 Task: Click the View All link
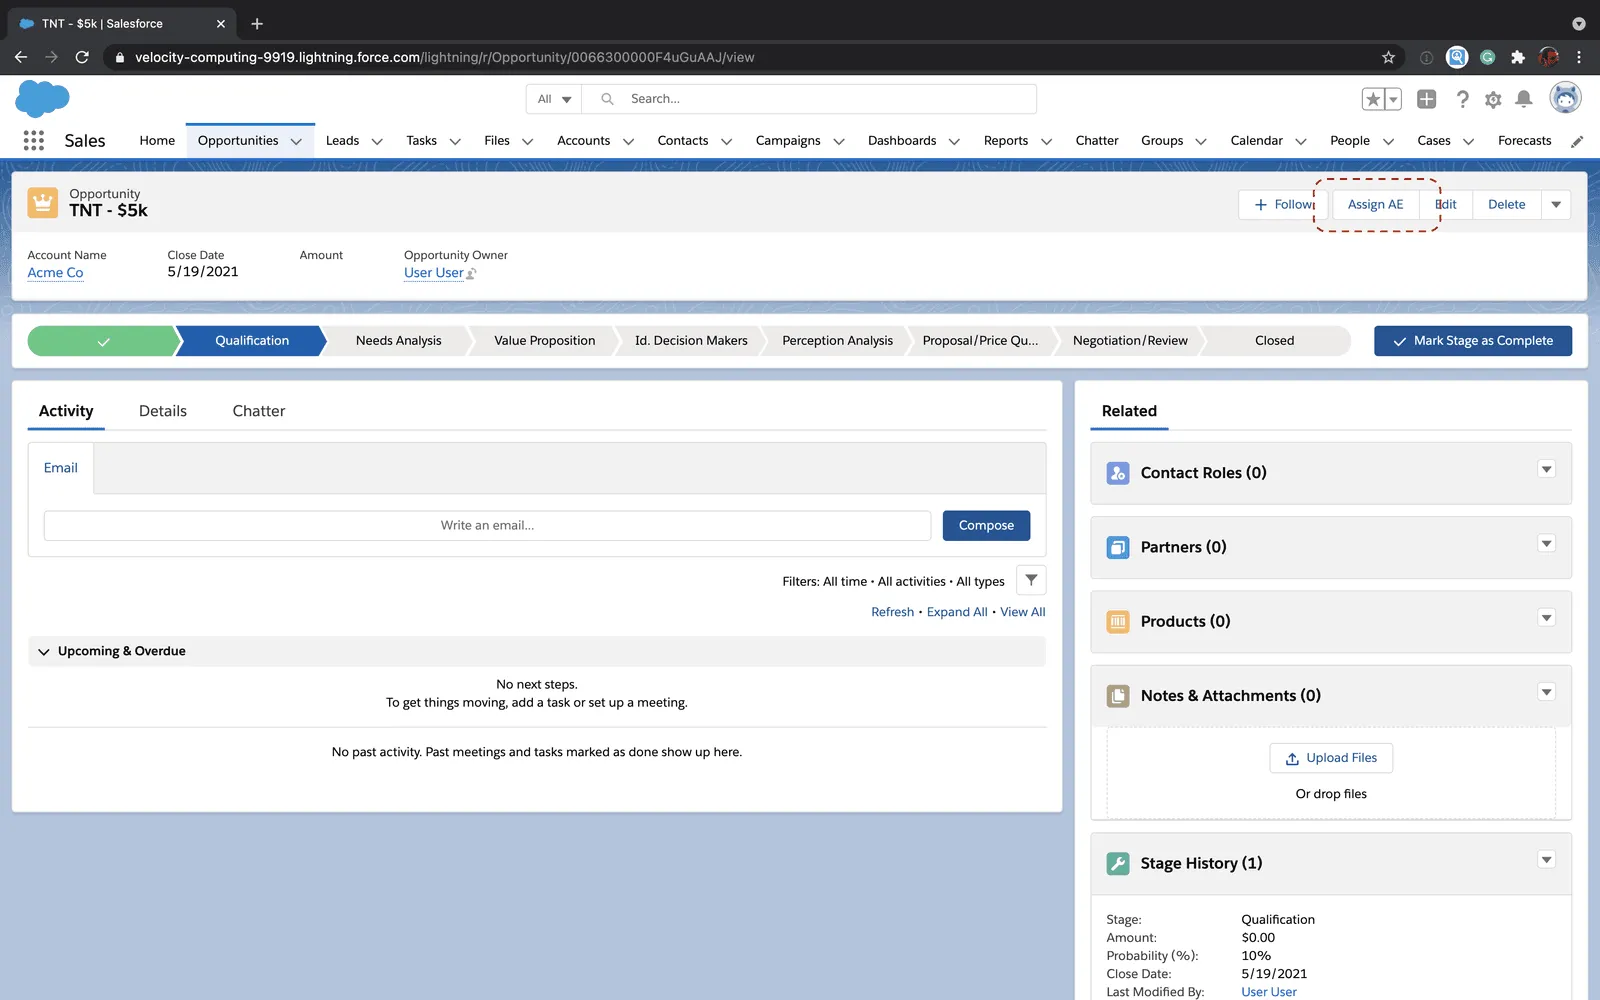pyautogui.click(x=1023, y=612)
